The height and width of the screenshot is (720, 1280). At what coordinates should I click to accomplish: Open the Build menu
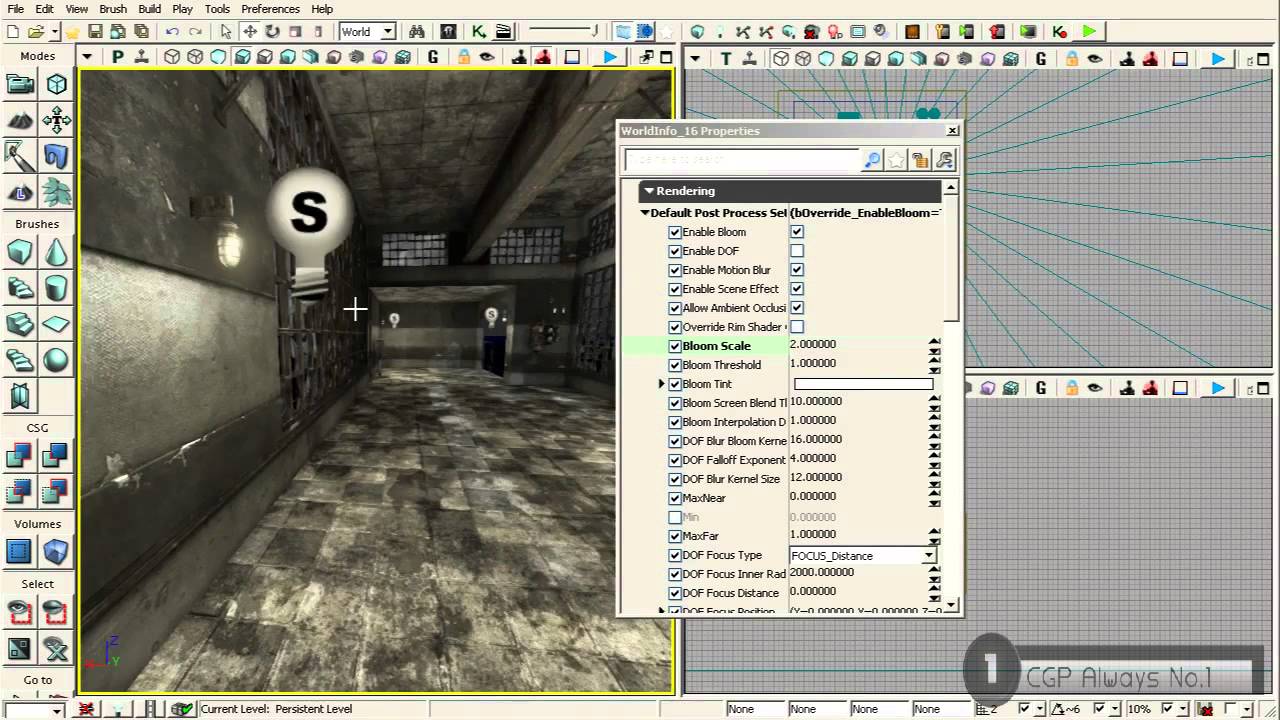(x=149, y=9)
